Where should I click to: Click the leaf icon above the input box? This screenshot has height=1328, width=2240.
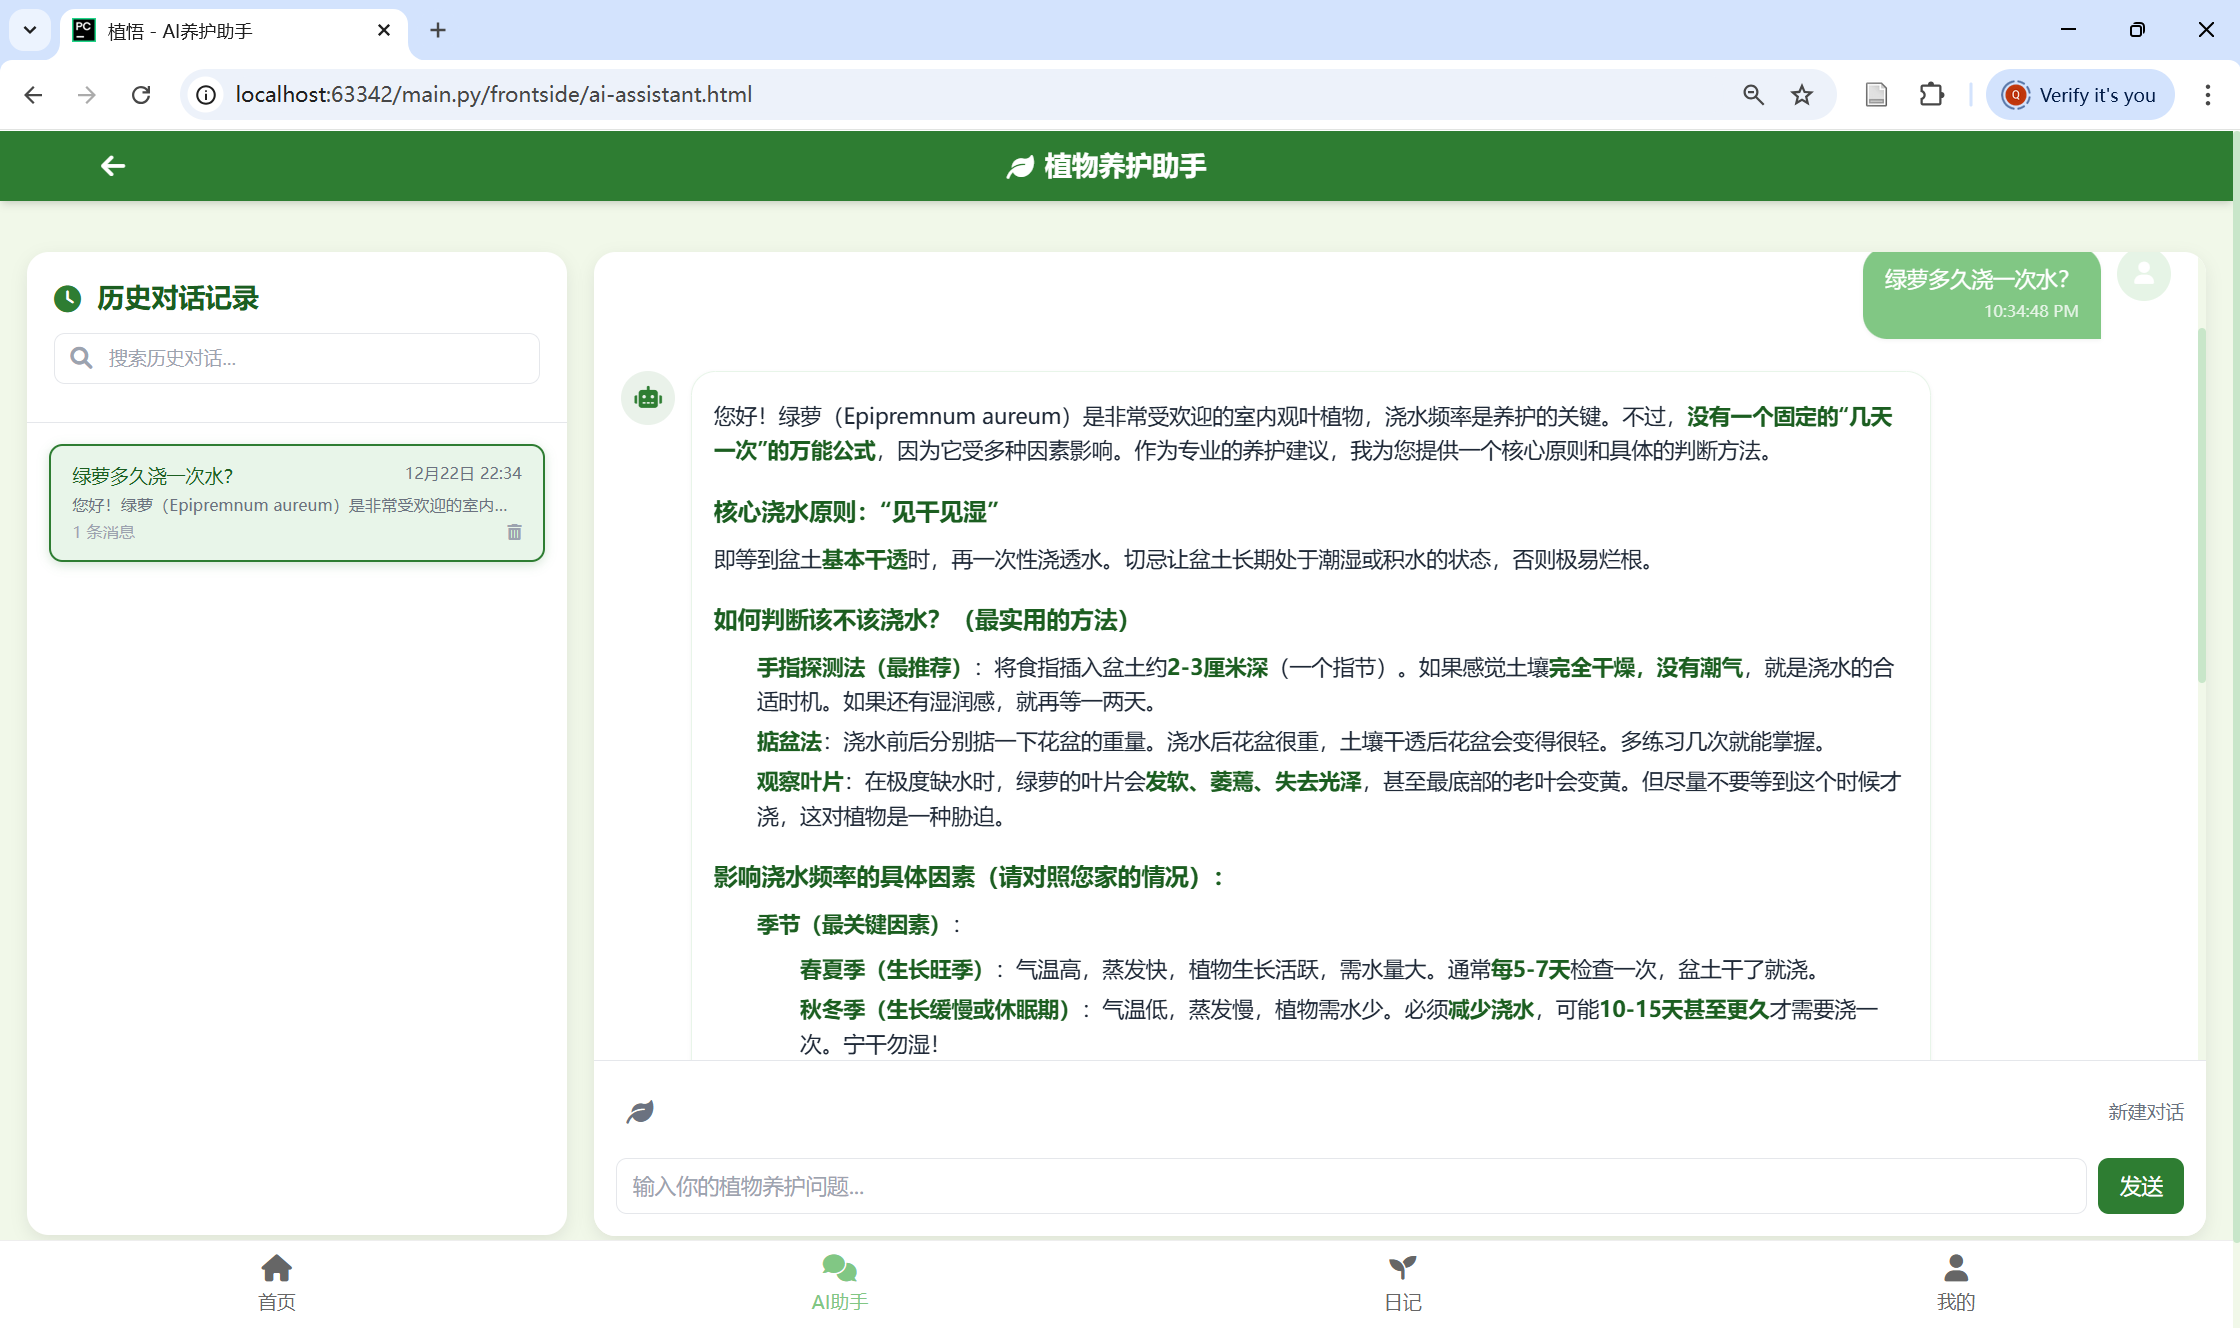tap(640, 1112)
